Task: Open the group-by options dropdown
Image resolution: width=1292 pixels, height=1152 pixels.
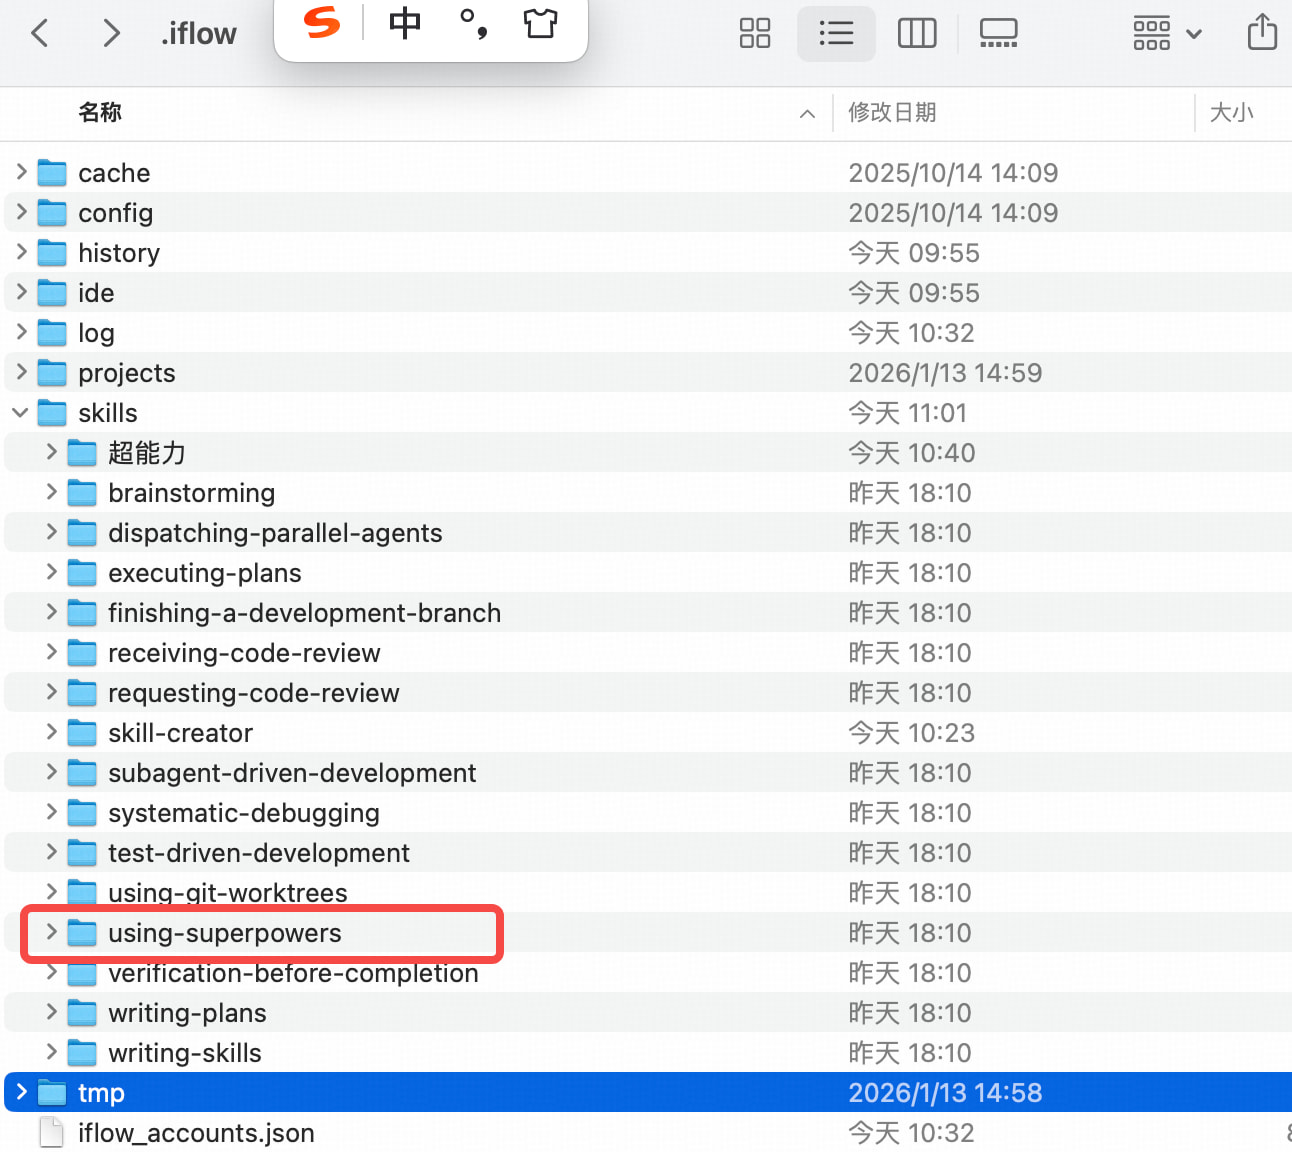Action: (x=1166, y=33)
